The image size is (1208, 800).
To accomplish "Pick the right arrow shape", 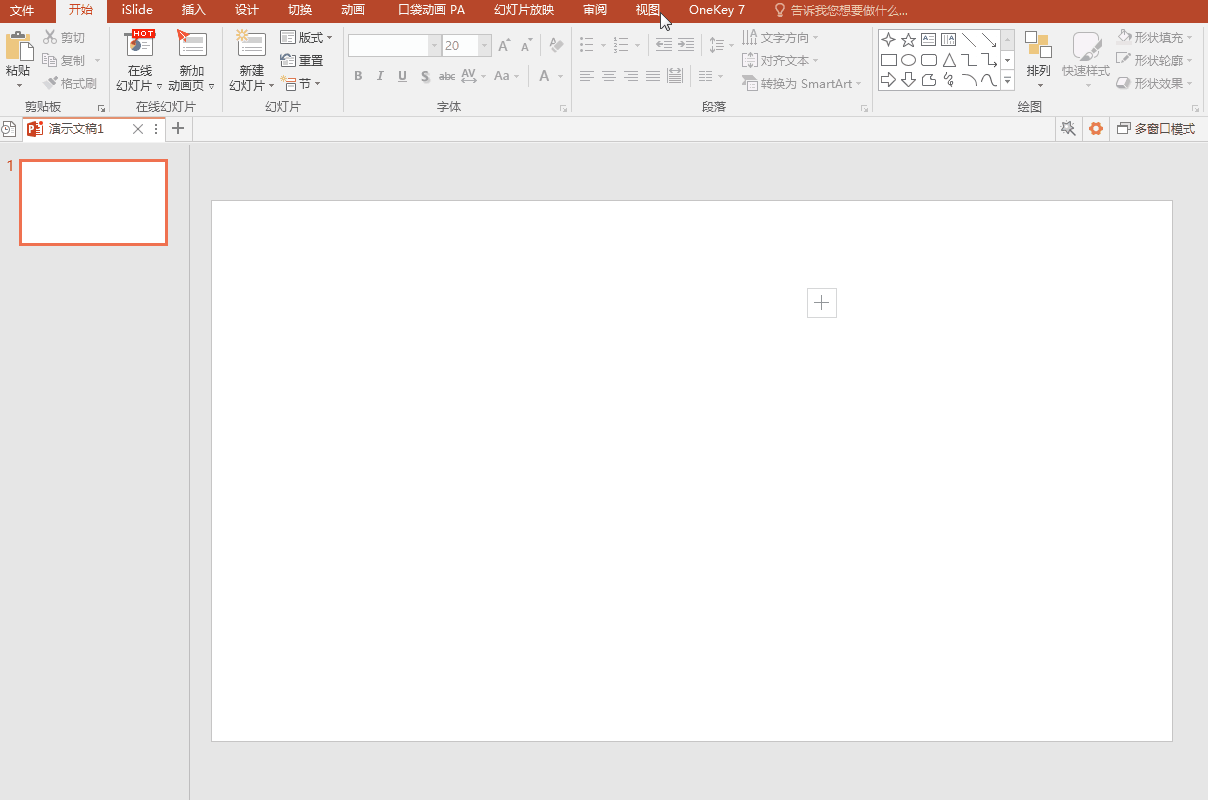I will (x=888, y=80).
